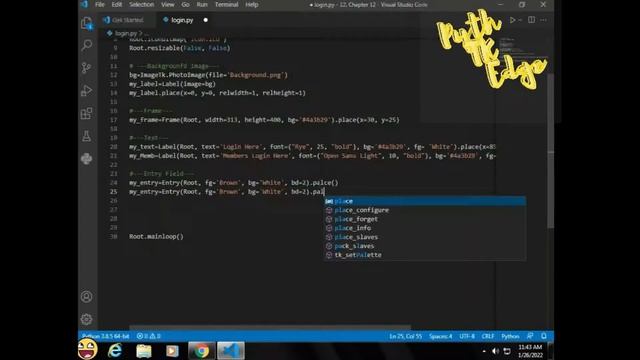Click line 17 my_frame code line
Image resolution: width=640 pixels, height=360 pixels.
(264, 120)
